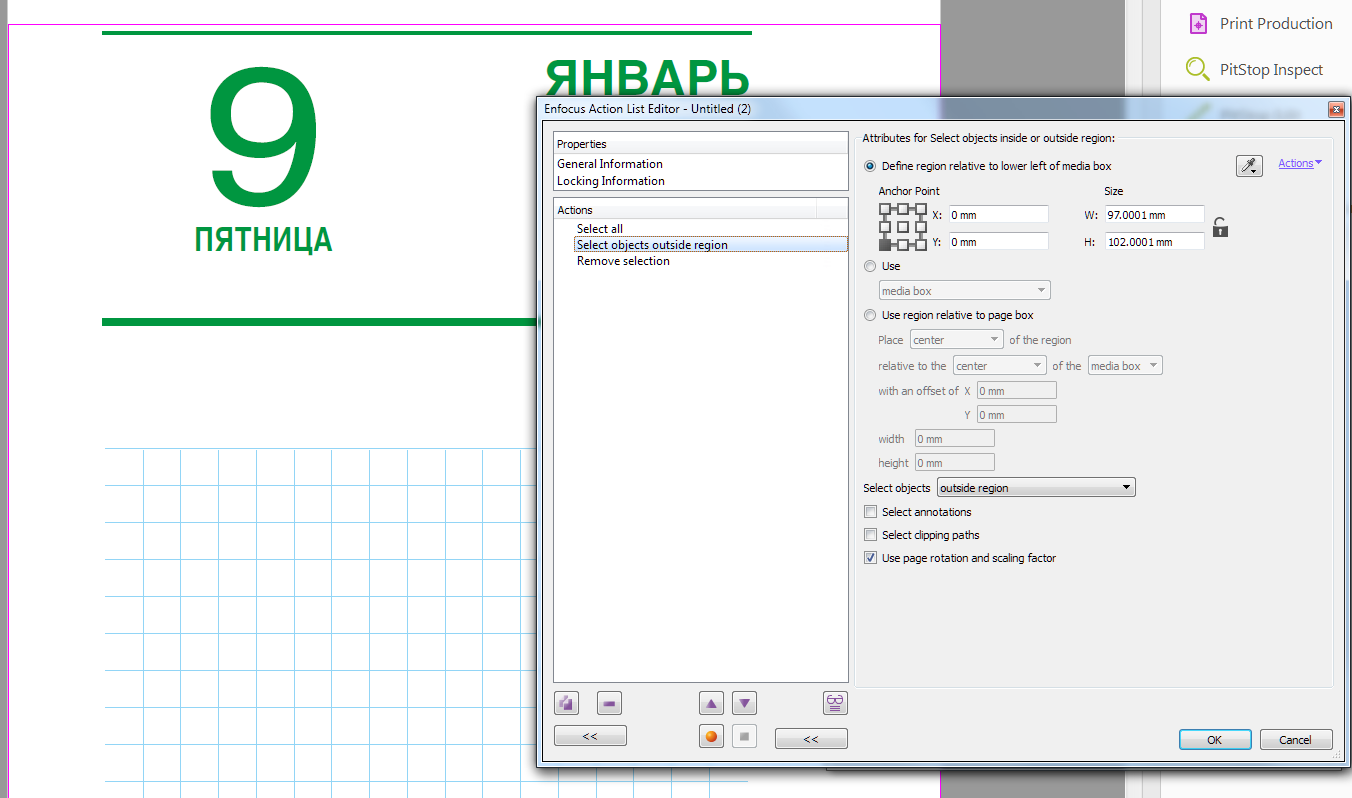This screenshot has height=798, width=1352.
Task: Open General Information properties
Action: click(x=610, y=164)
